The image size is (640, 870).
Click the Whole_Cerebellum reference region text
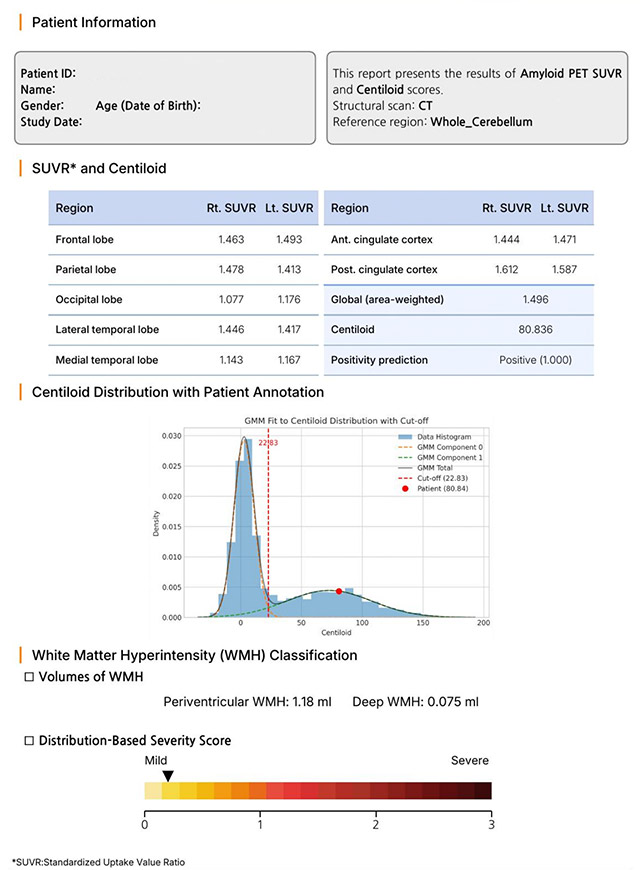pos(481,121)
